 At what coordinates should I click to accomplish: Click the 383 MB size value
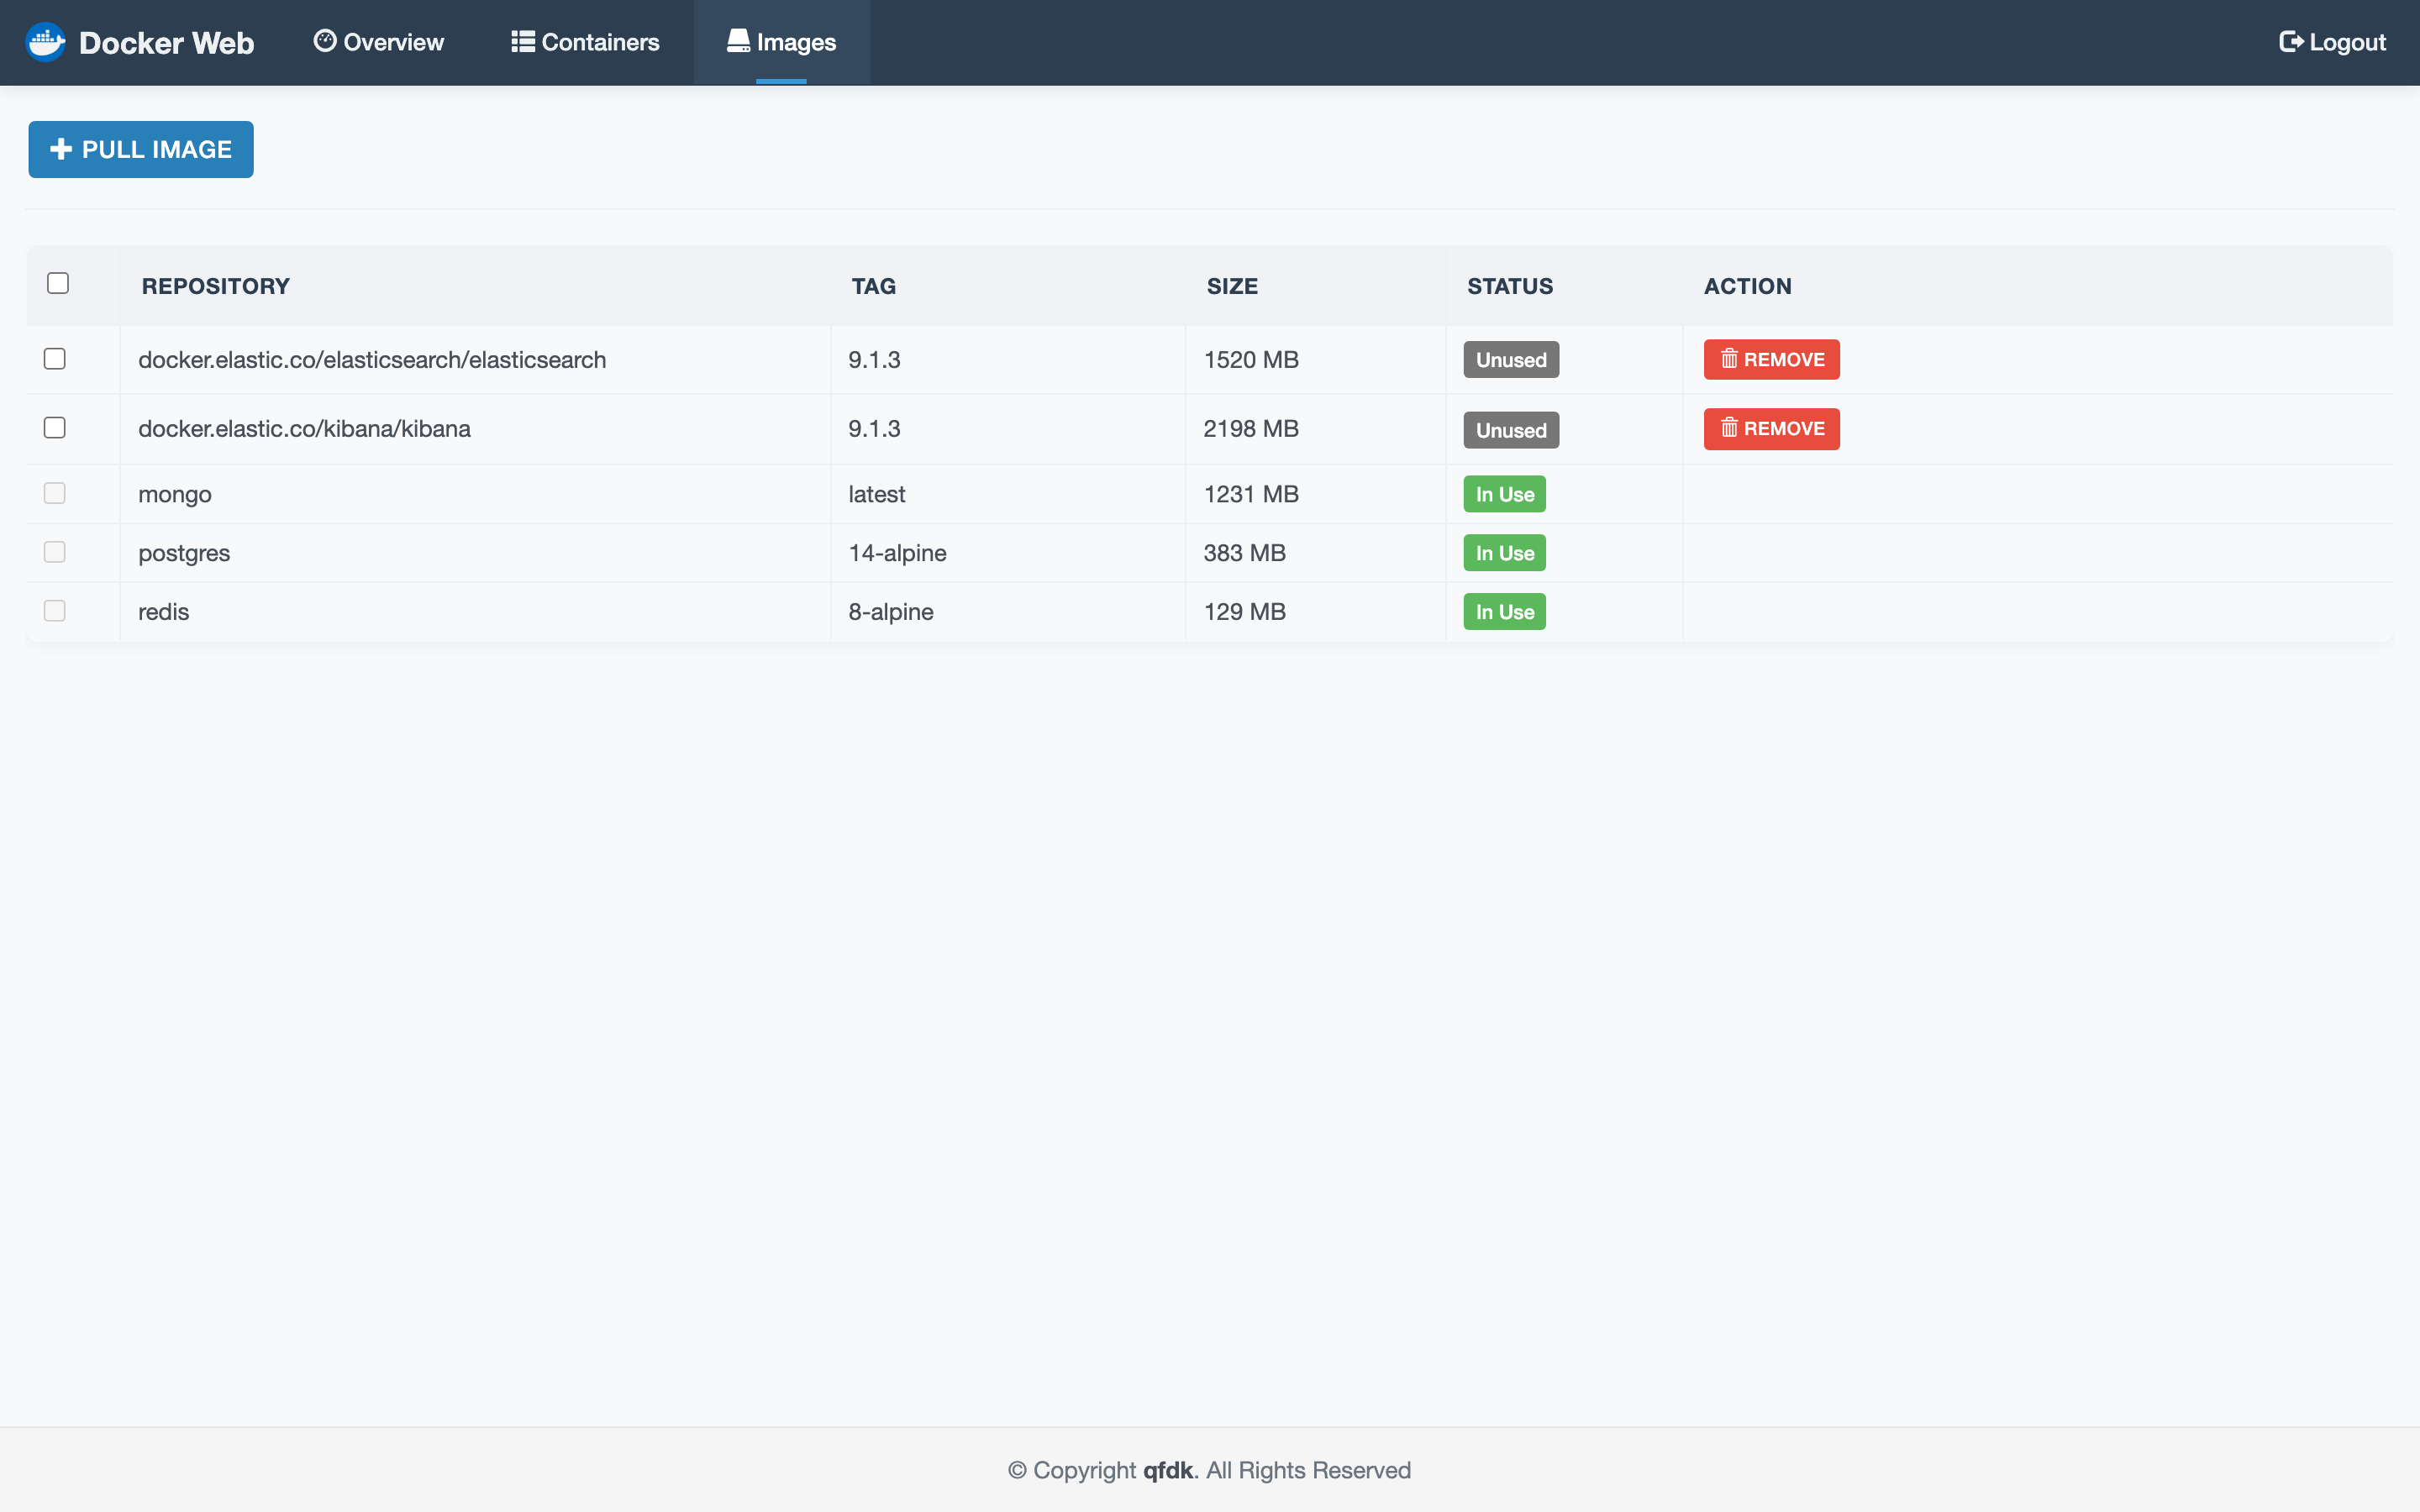1245,553
